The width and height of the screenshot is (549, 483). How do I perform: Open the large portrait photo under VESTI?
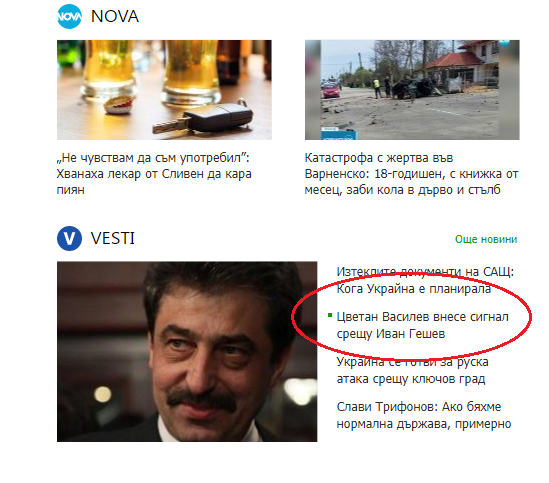tap(187, 351)
